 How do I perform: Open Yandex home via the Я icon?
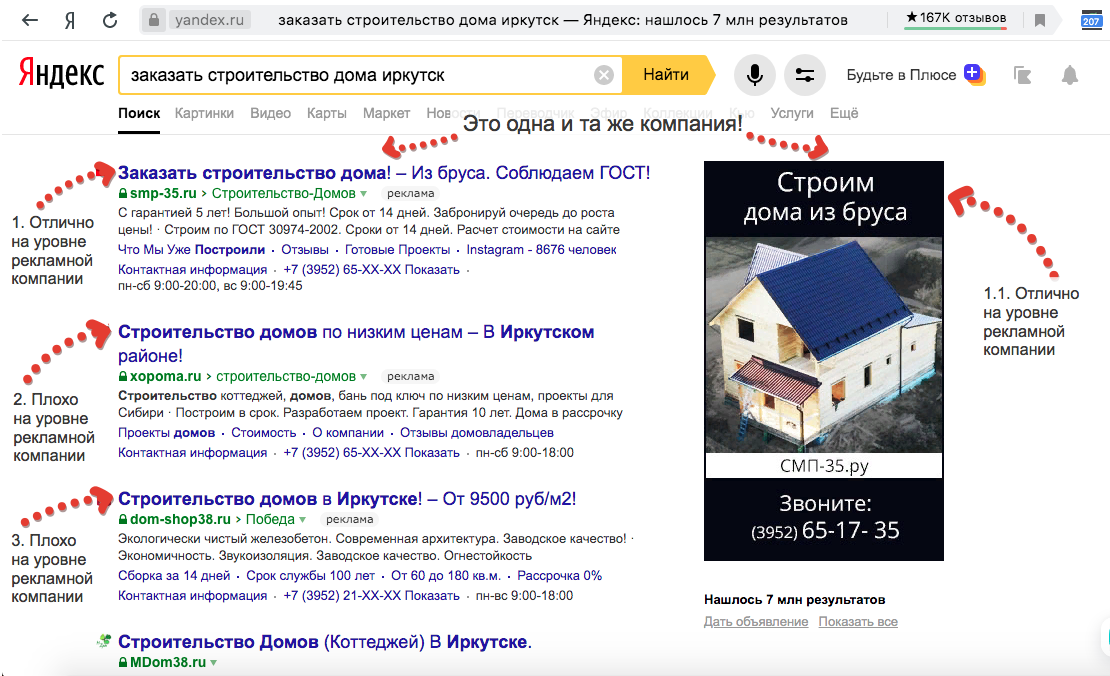click(69, 21)
